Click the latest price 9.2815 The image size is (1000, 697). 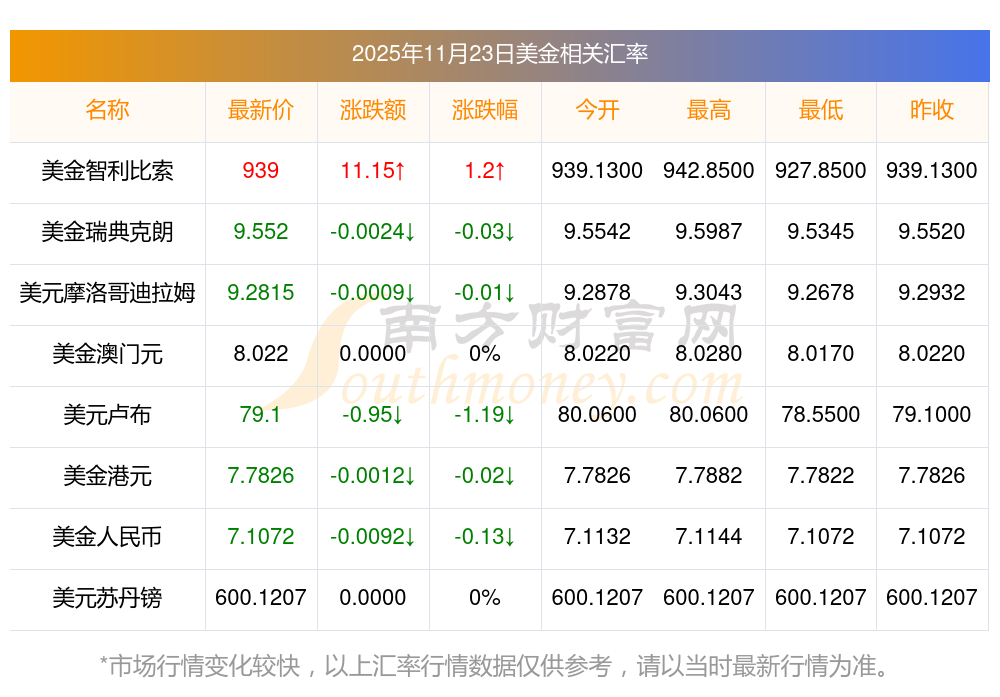coord(261,293)
